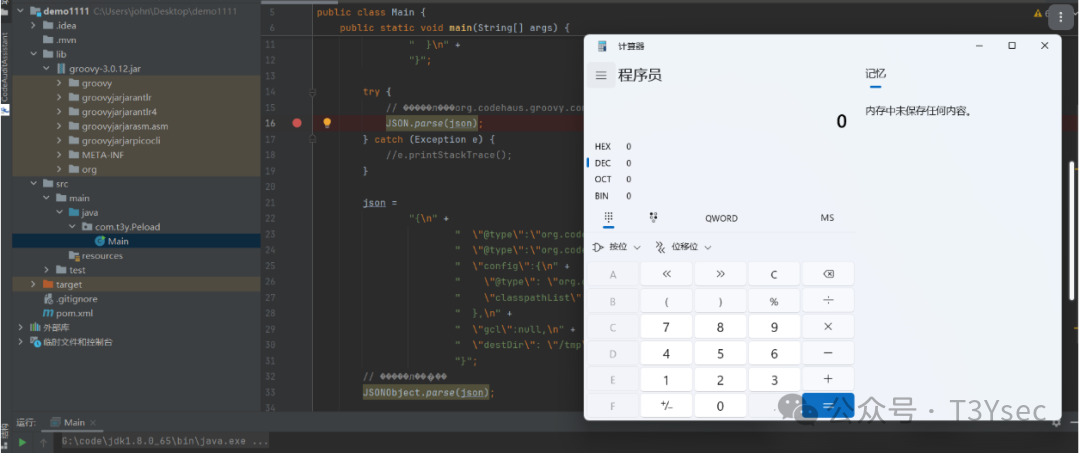
Task: Click the C clear key
Action: click(774, 274)
